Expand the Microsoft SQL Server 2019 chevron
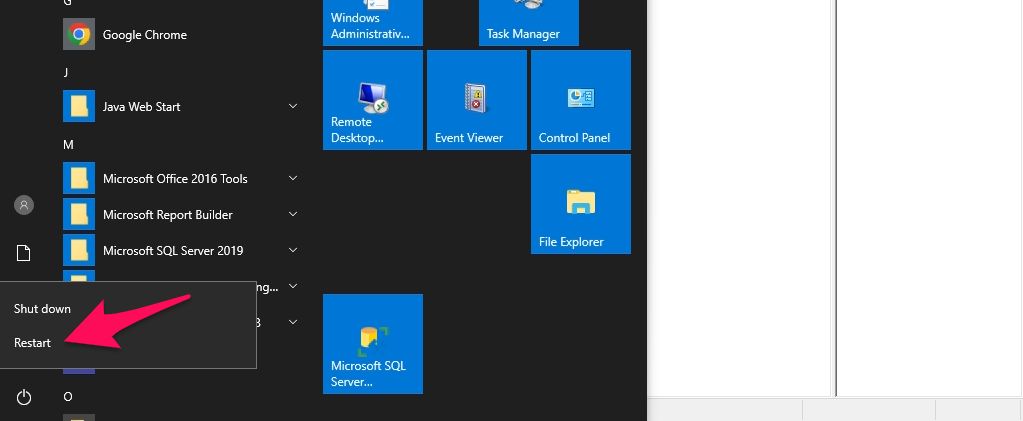The image size is (1023, 421). tap(293, 250)
